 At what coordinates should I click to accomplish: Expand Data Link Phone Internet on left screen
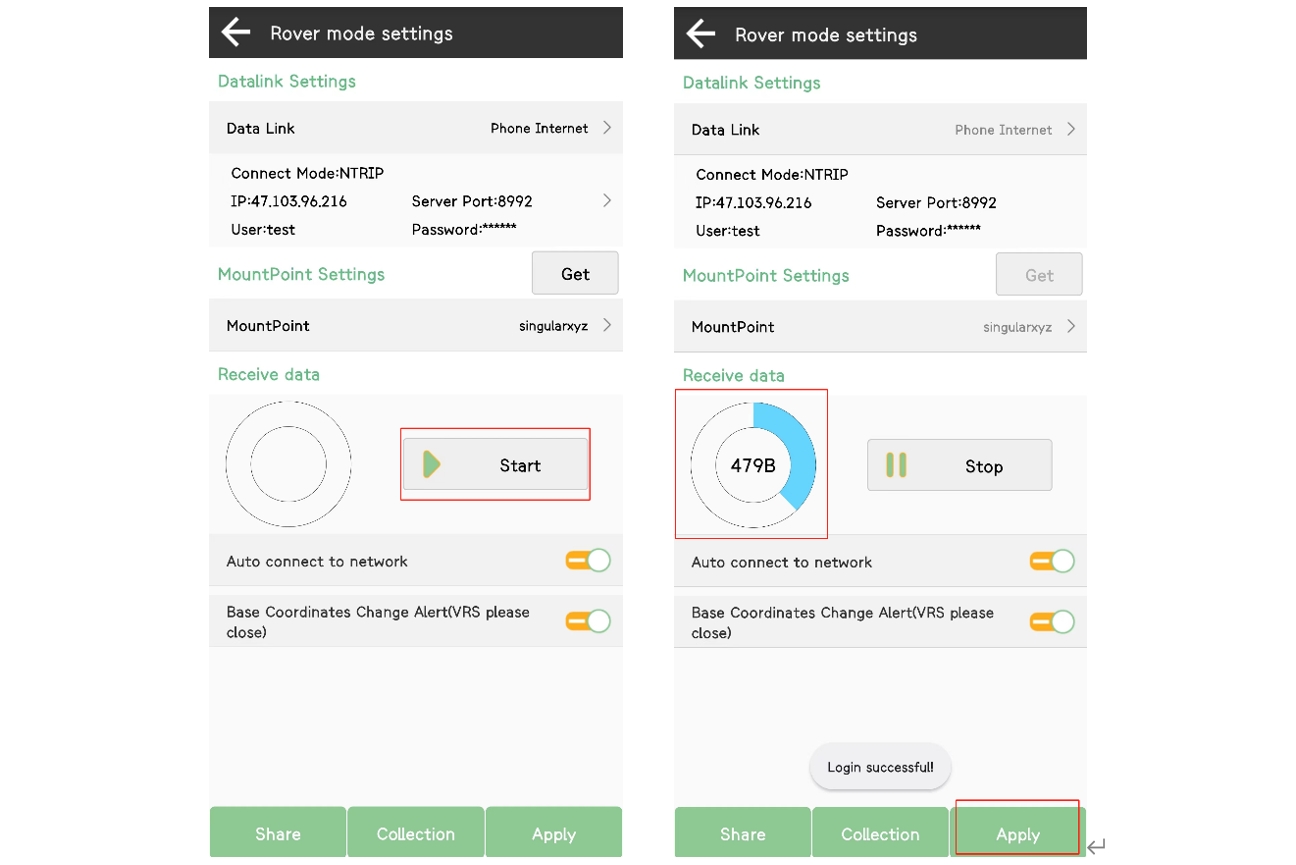tap(607, 128)
